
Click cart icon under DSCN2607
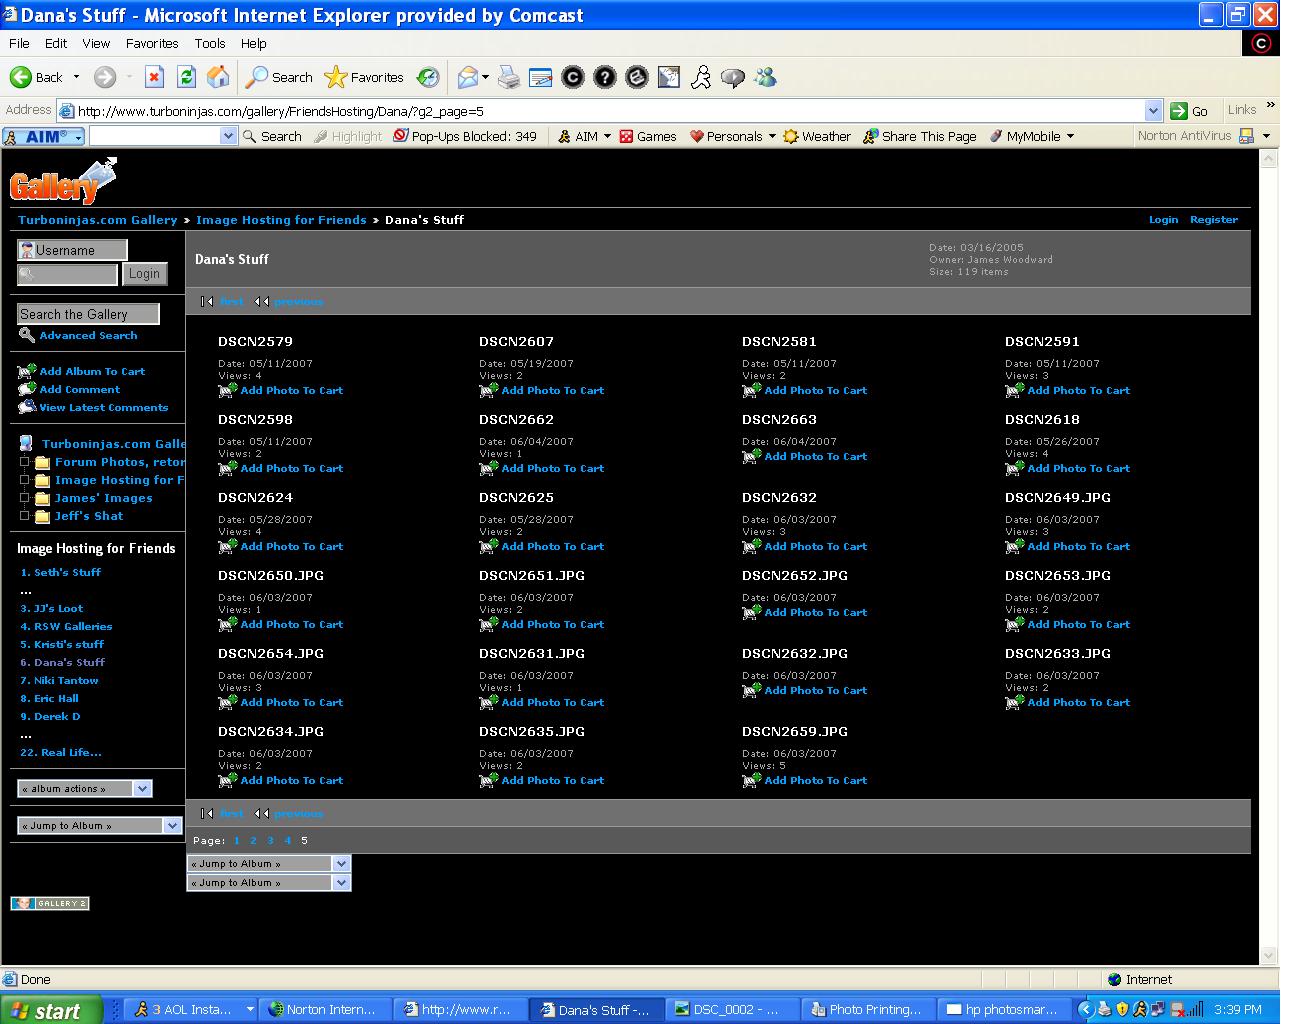click(x=488, y=390)
